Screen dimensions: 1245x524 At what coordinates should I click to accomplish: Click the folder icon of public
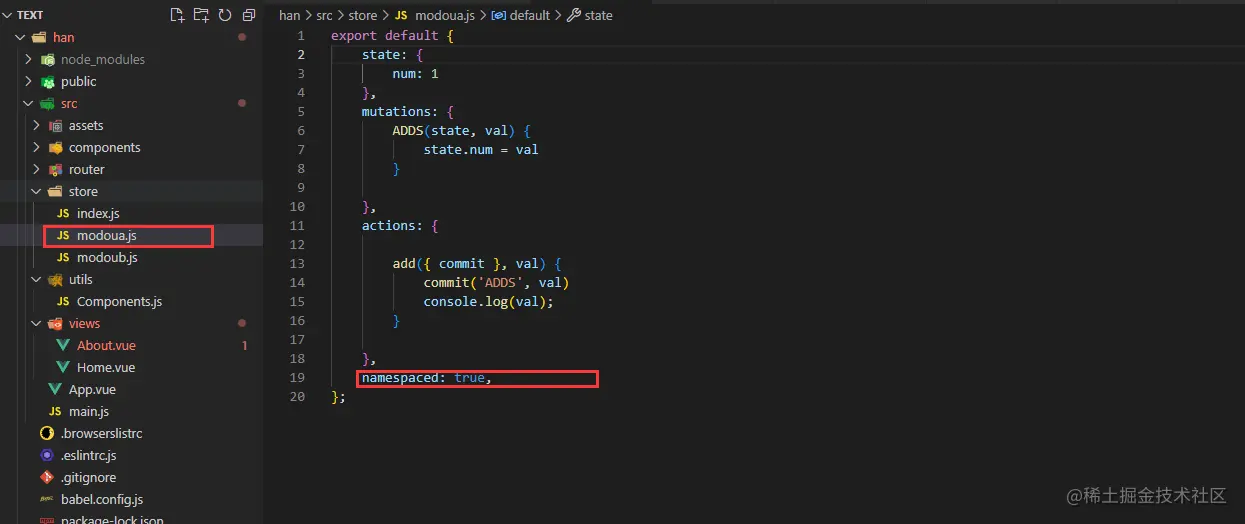point(47,81)
